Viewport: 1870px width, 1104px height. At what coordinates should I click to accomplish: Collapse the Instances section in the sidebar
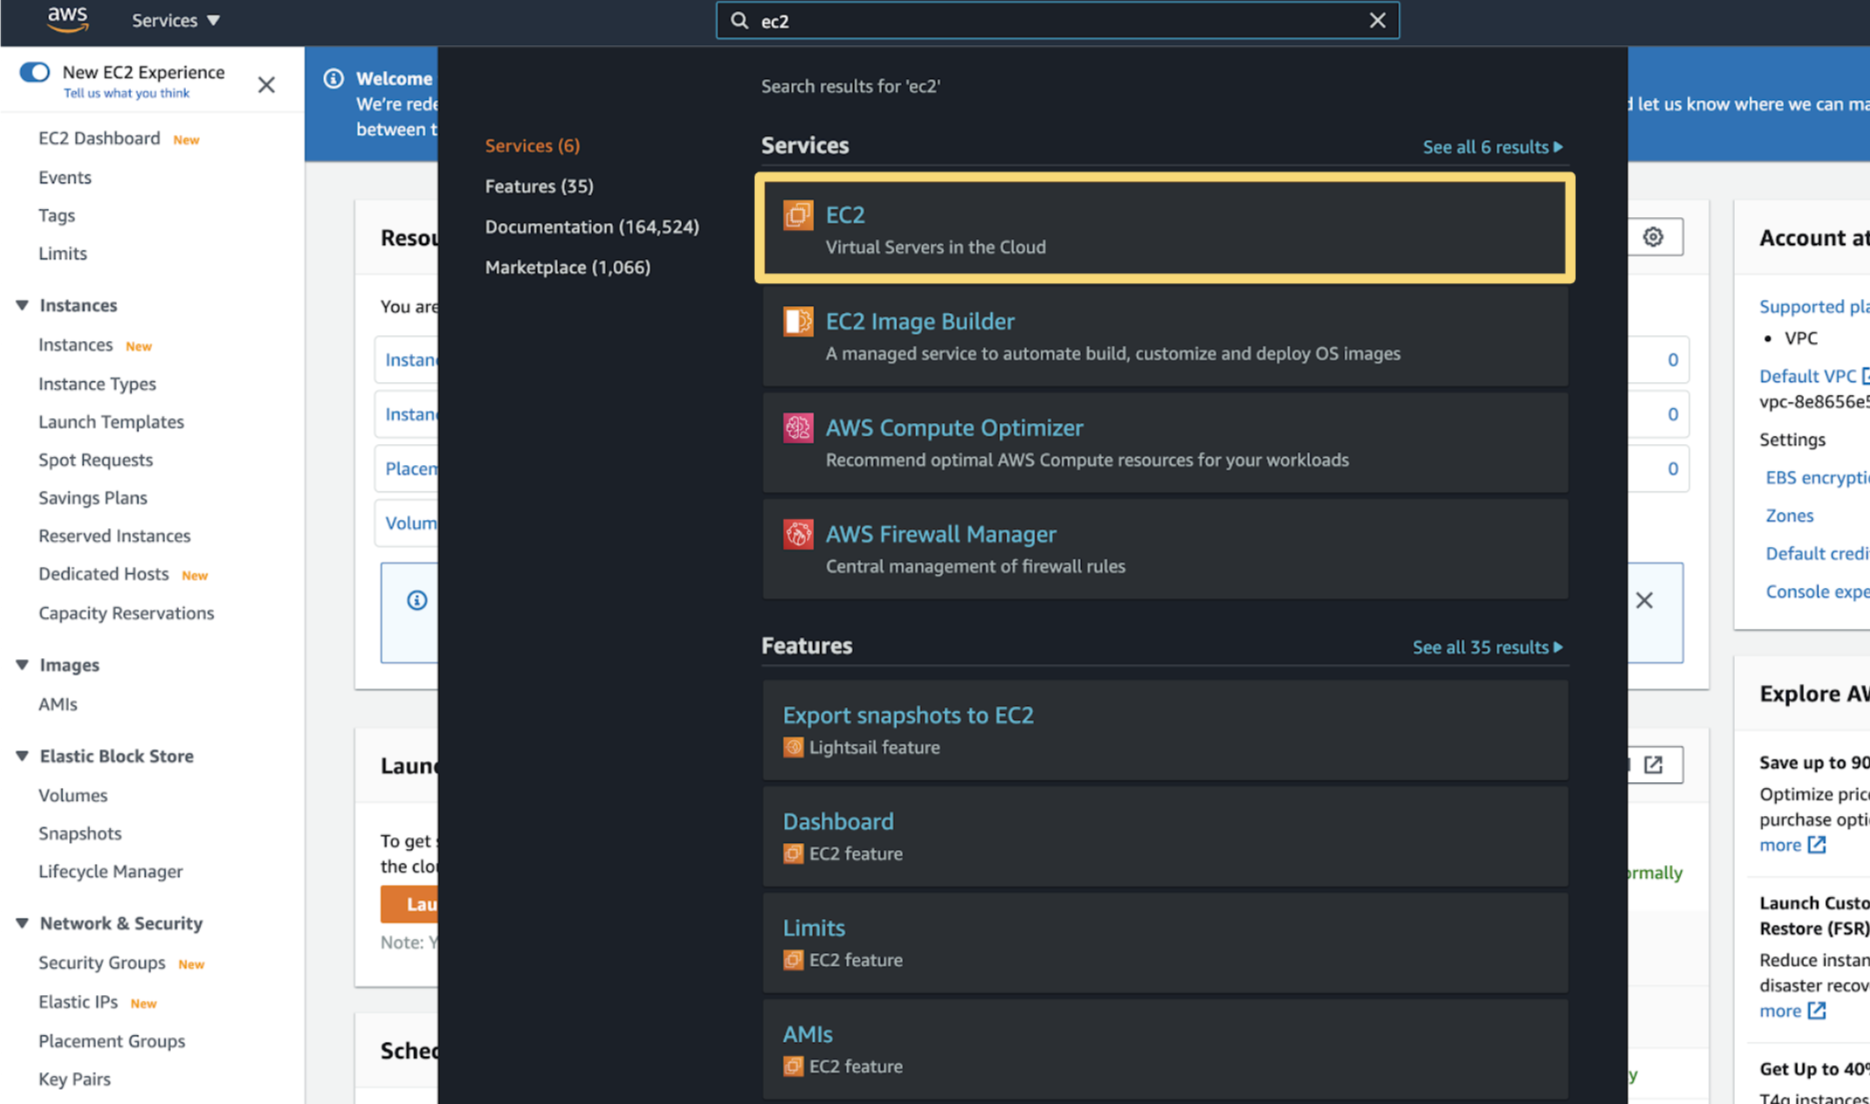(x=22, y=305)
